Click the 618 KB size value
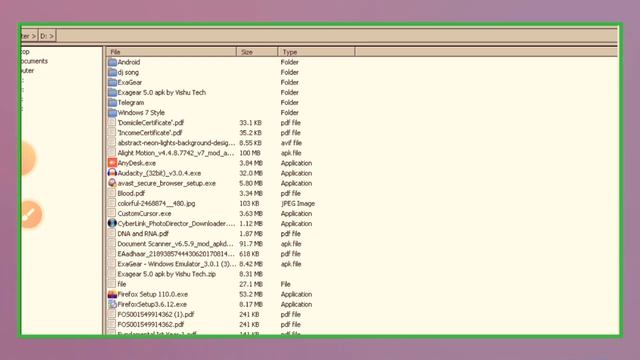The width and height of the screenshot is (640, 360). (x=249, y=254)
